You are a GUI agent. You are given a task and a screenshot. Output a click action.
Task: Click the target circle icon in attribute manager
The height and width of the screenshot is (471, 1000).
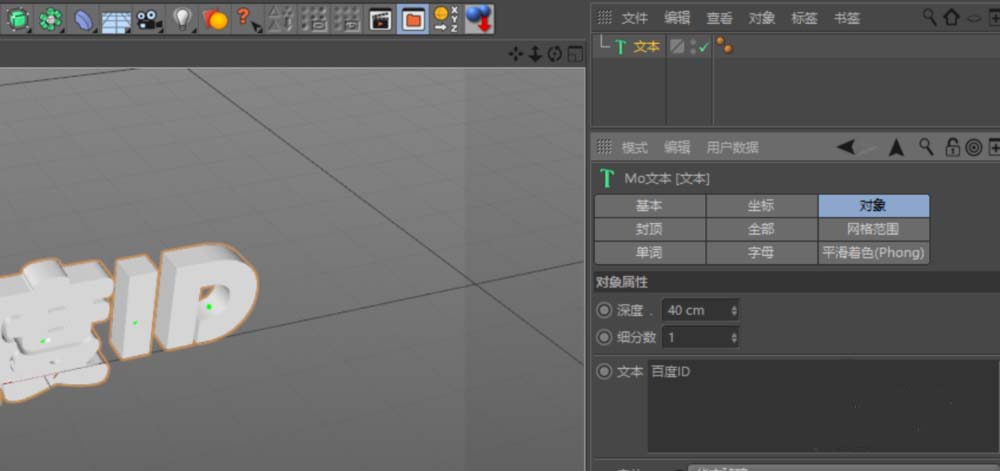(973, 148)
